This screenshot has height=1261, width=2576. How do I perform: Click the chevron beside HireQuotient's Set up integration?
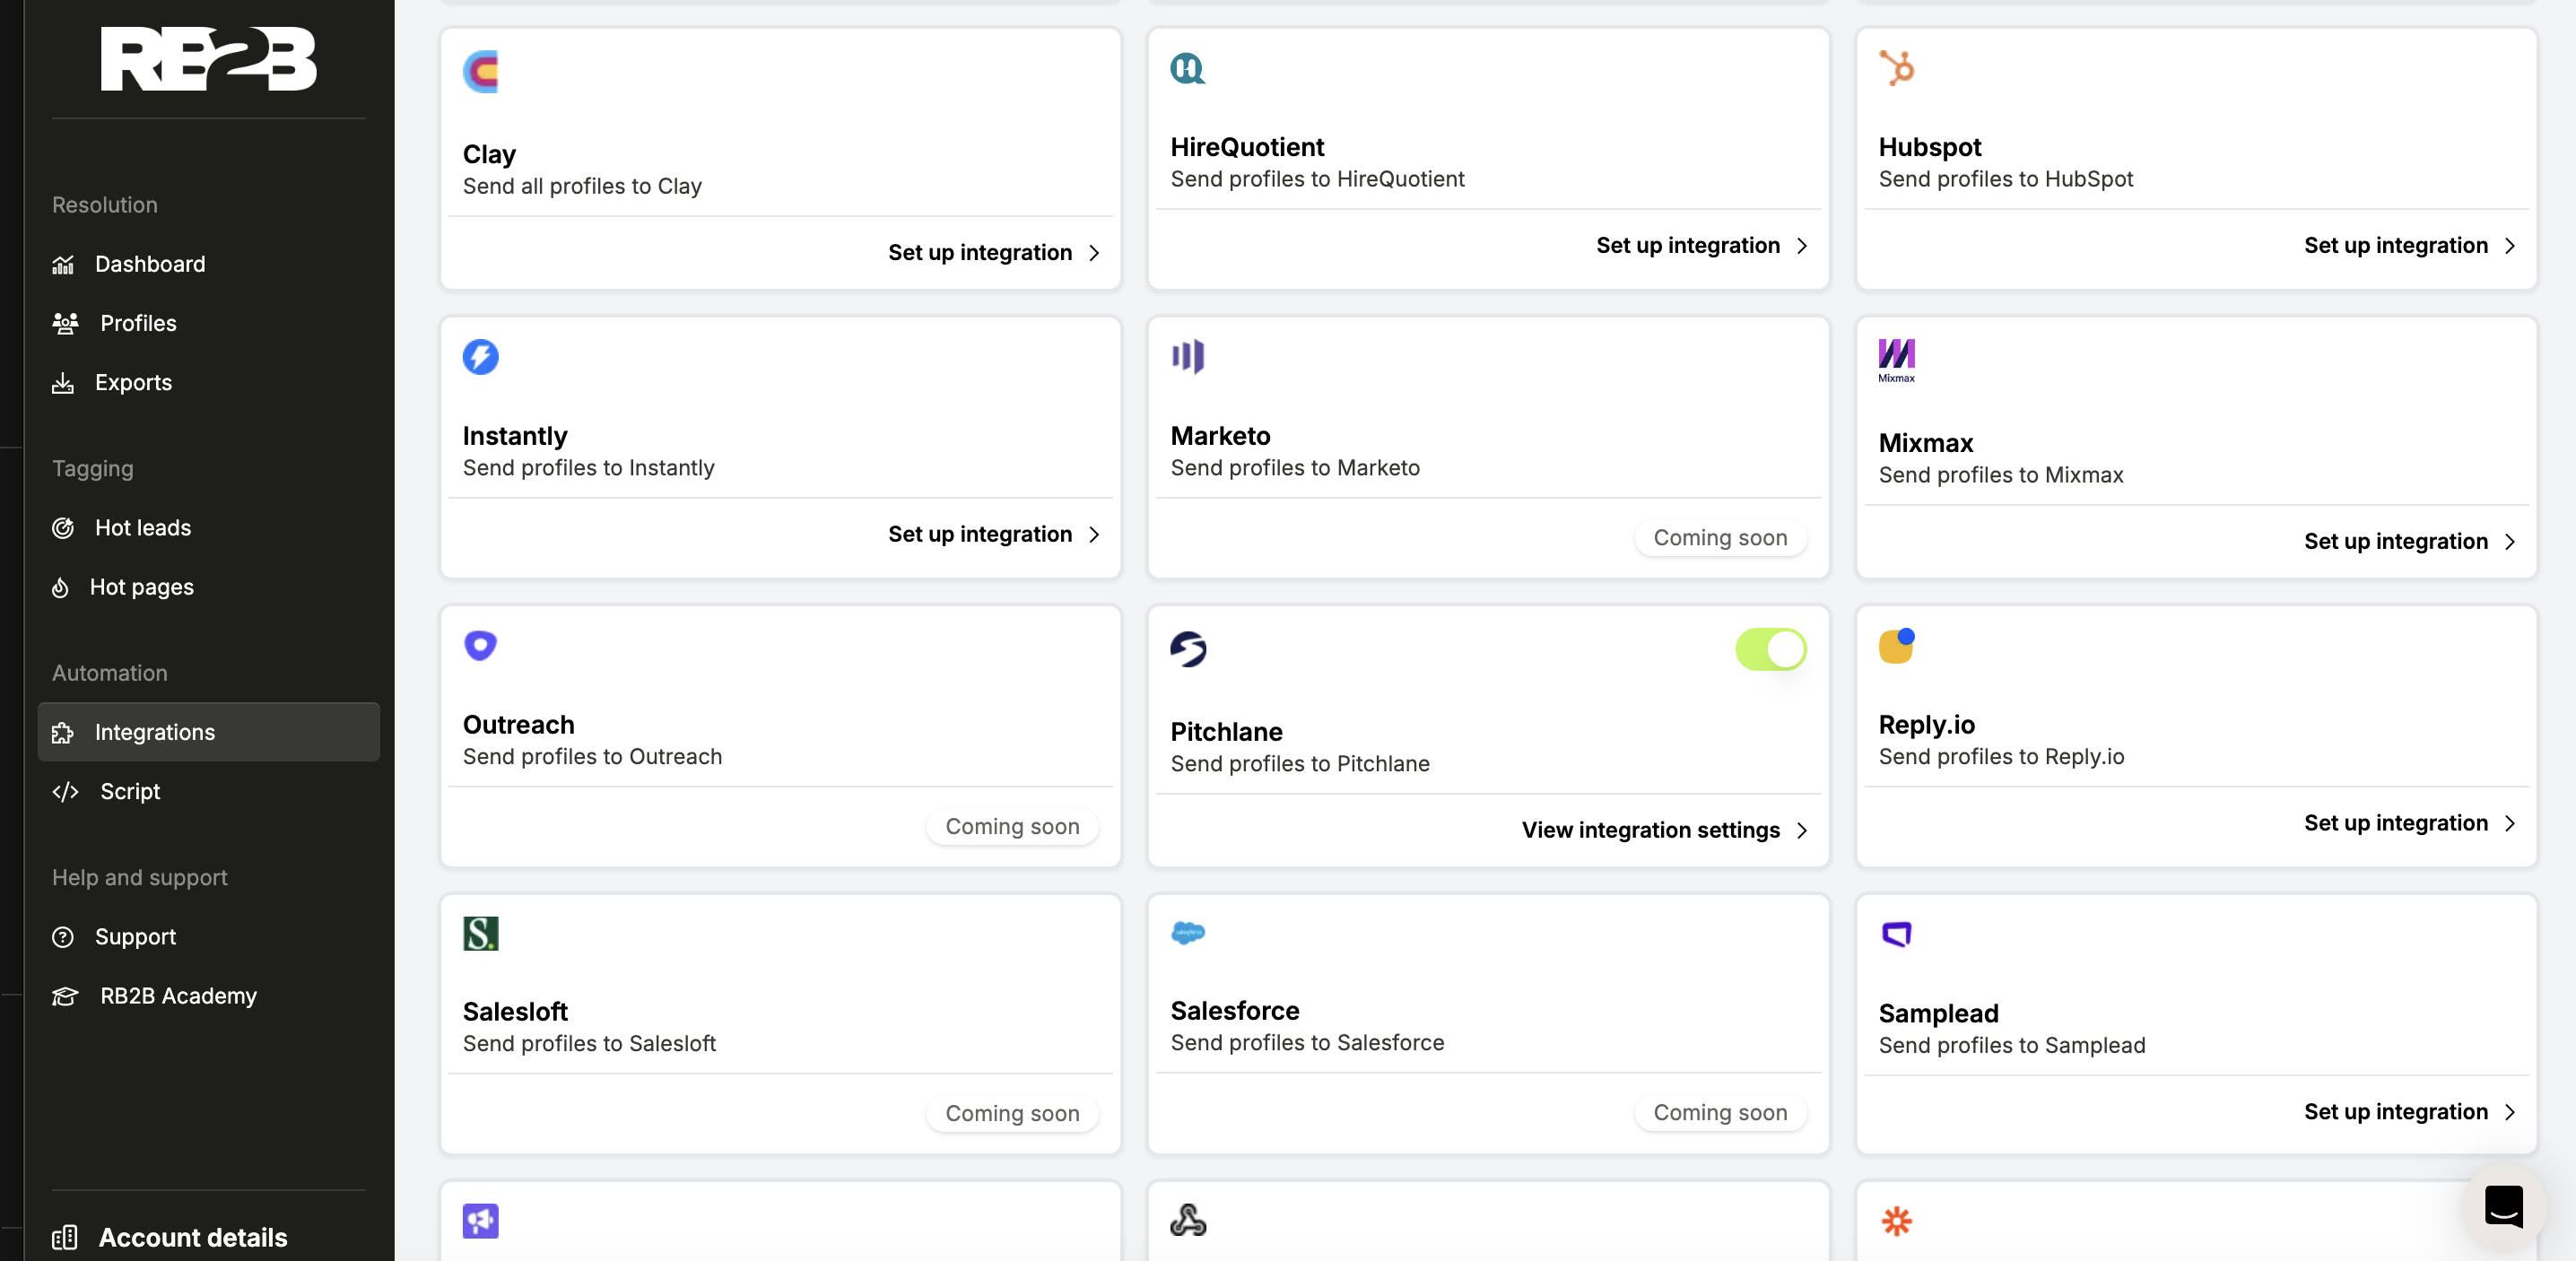(x=1802, y=246)
